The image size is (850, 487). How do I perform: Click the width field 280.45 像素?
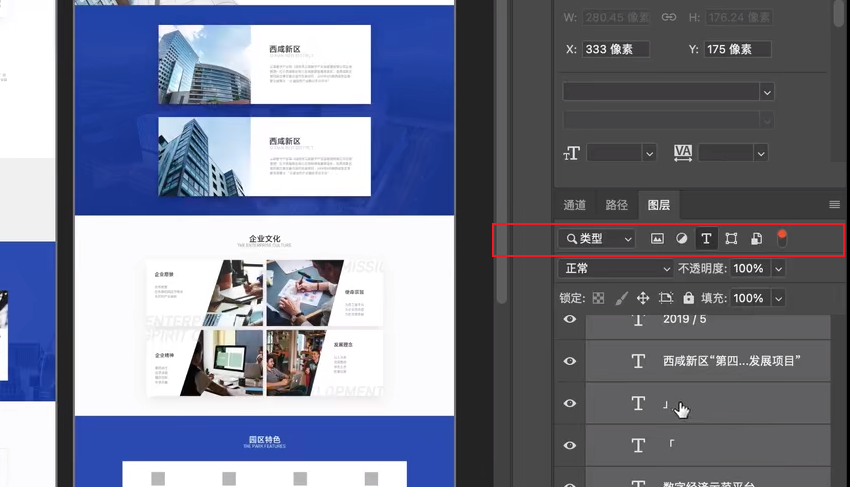coord(616,17)
